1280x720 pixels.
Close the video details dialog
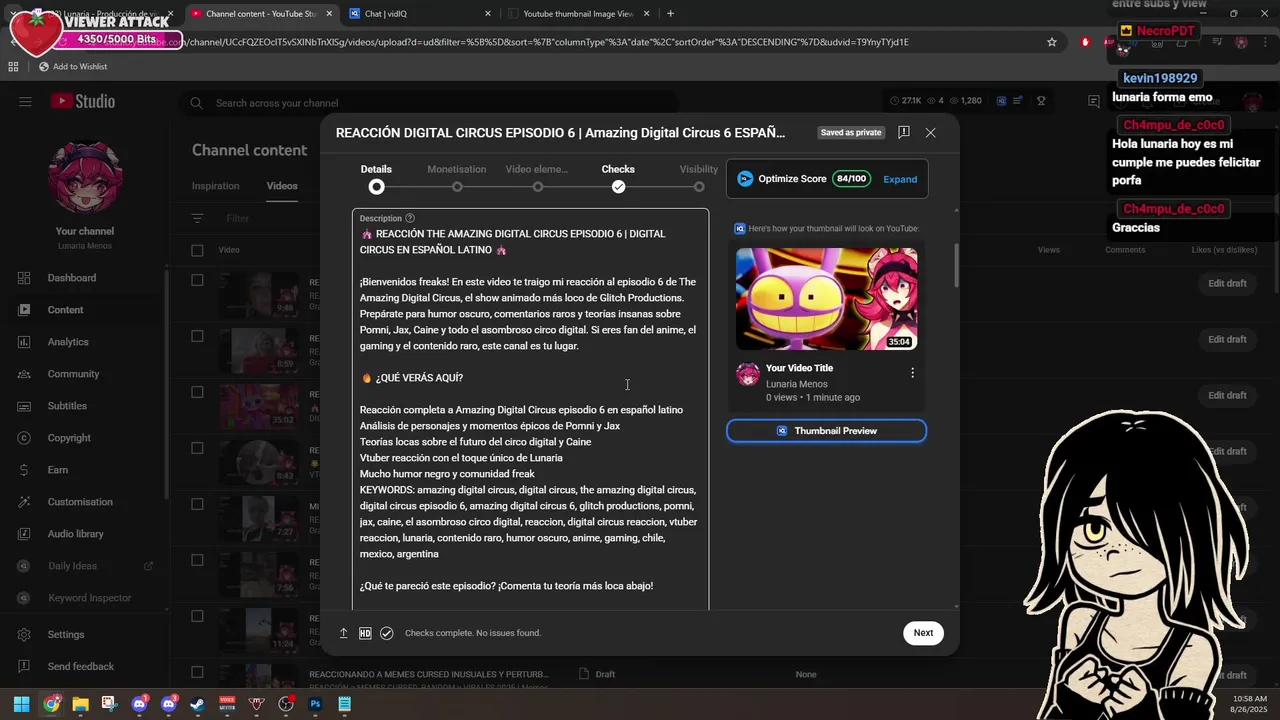[x=931, y=132]
